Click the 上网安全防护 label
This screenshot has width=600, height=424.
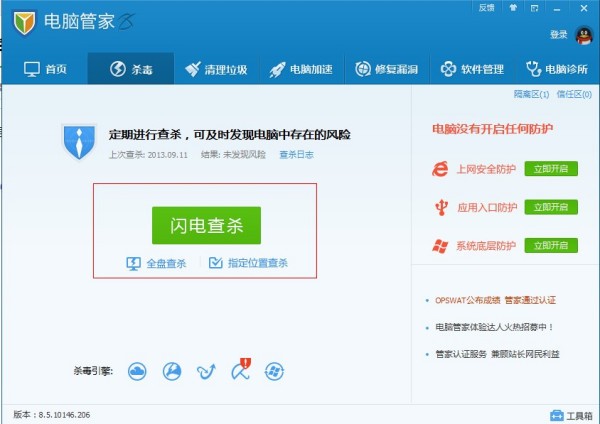pos(486,169)
